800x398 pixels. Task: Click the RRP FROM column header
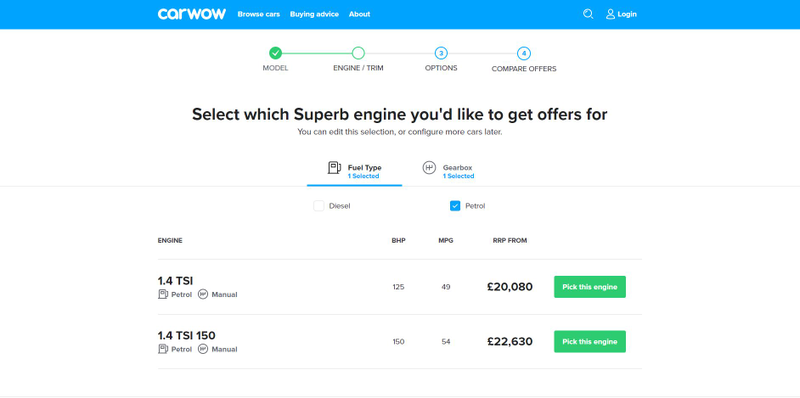tap(510, 240)
